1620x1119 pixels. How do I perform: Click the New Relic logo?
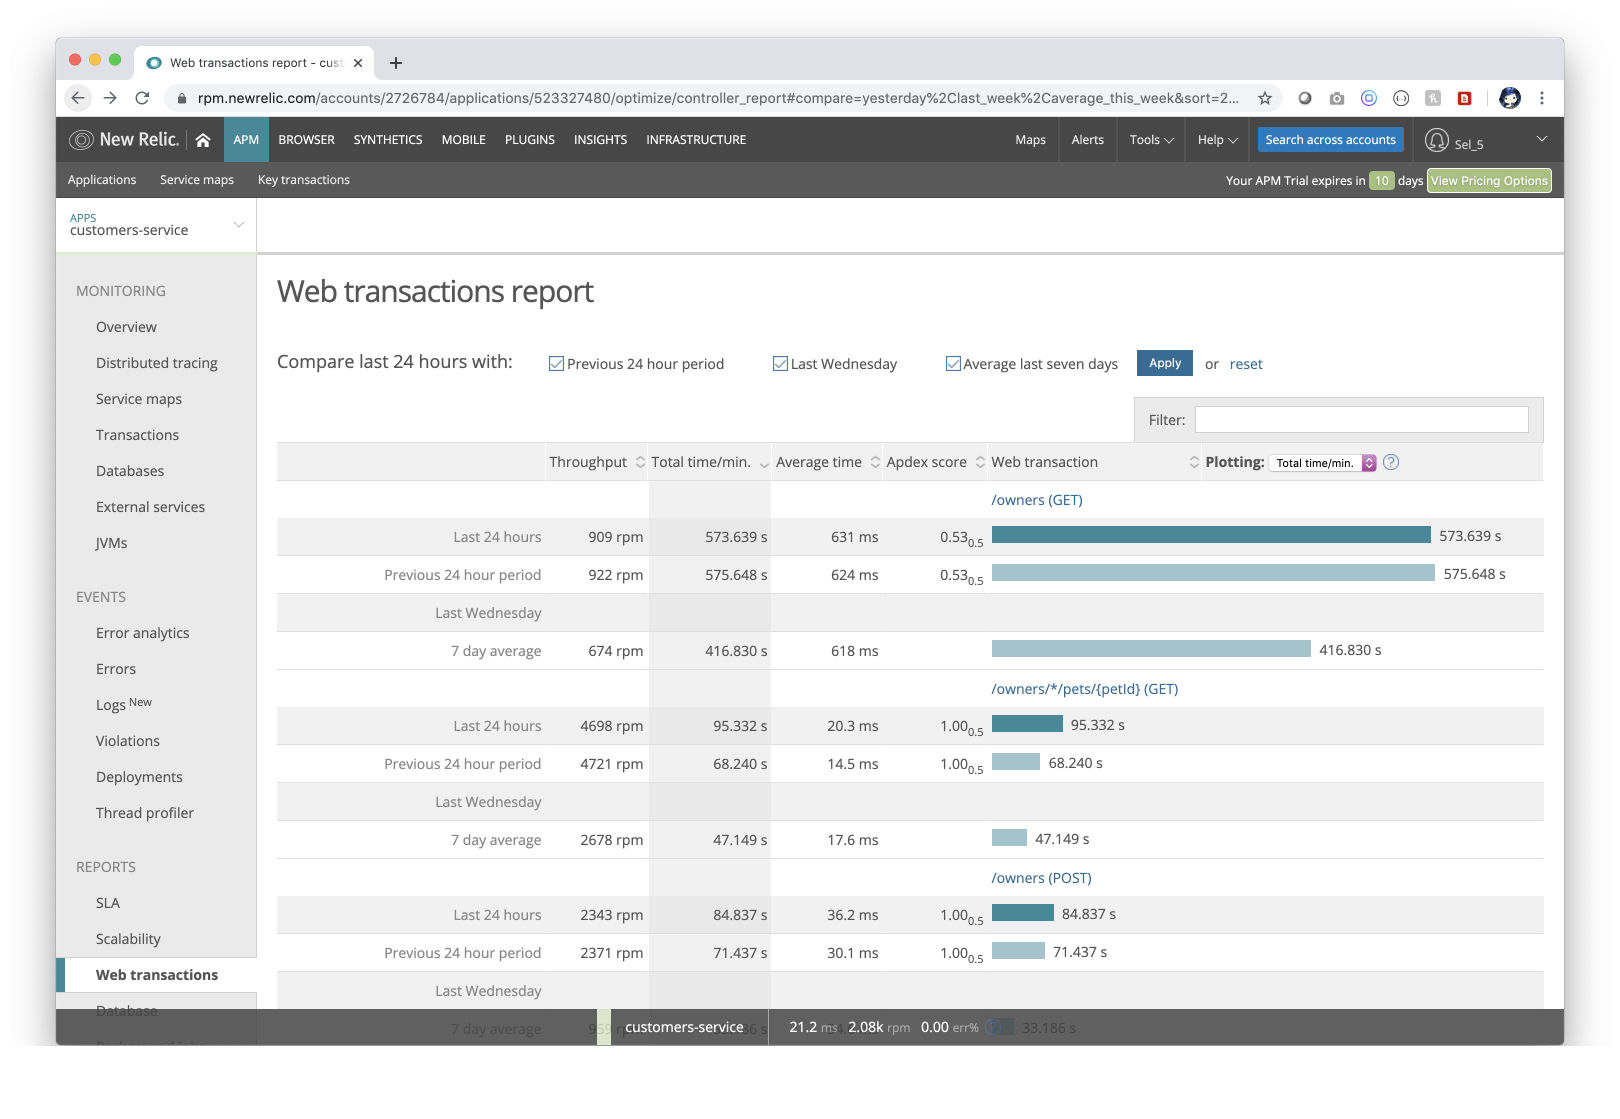point(124,140)
